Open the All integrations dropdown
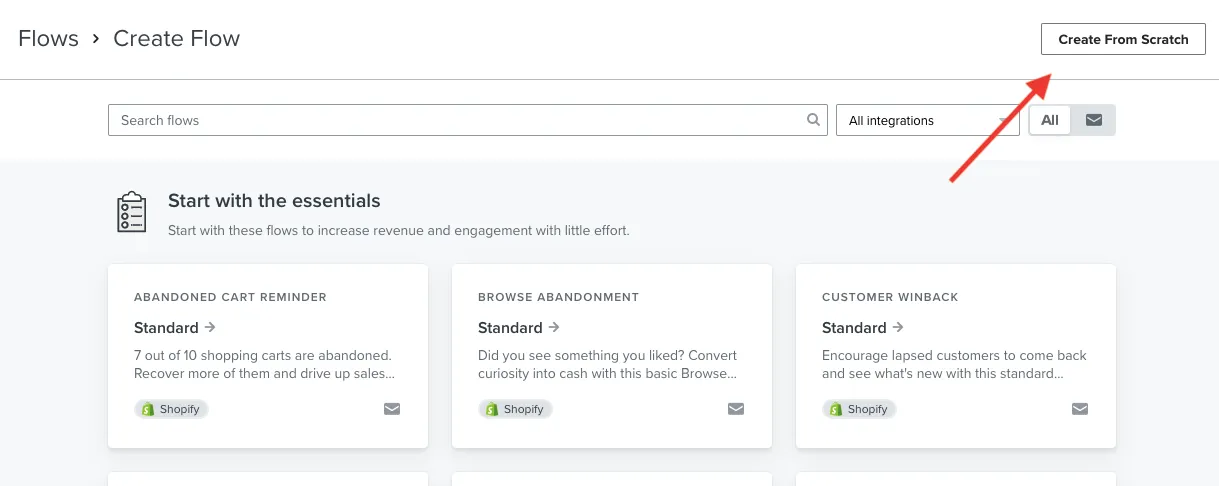The width and height of the screenshot is (1219, 486). [x=927, y=120]
